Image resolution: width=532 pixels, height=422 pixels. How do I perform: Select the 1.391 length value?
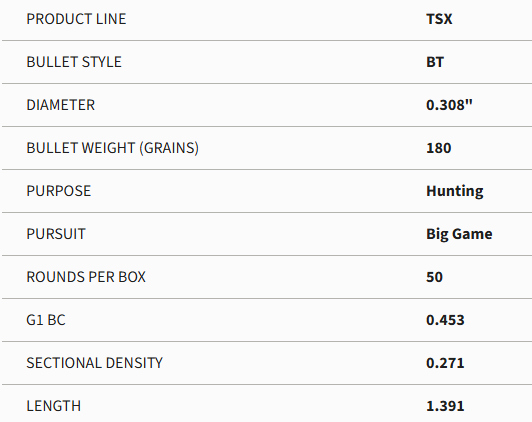[445, 406]
